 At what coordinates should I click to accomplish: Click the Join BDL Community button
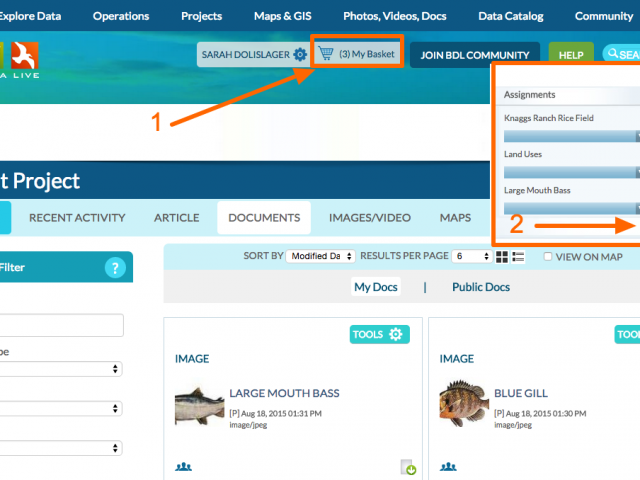click(475, 55)
